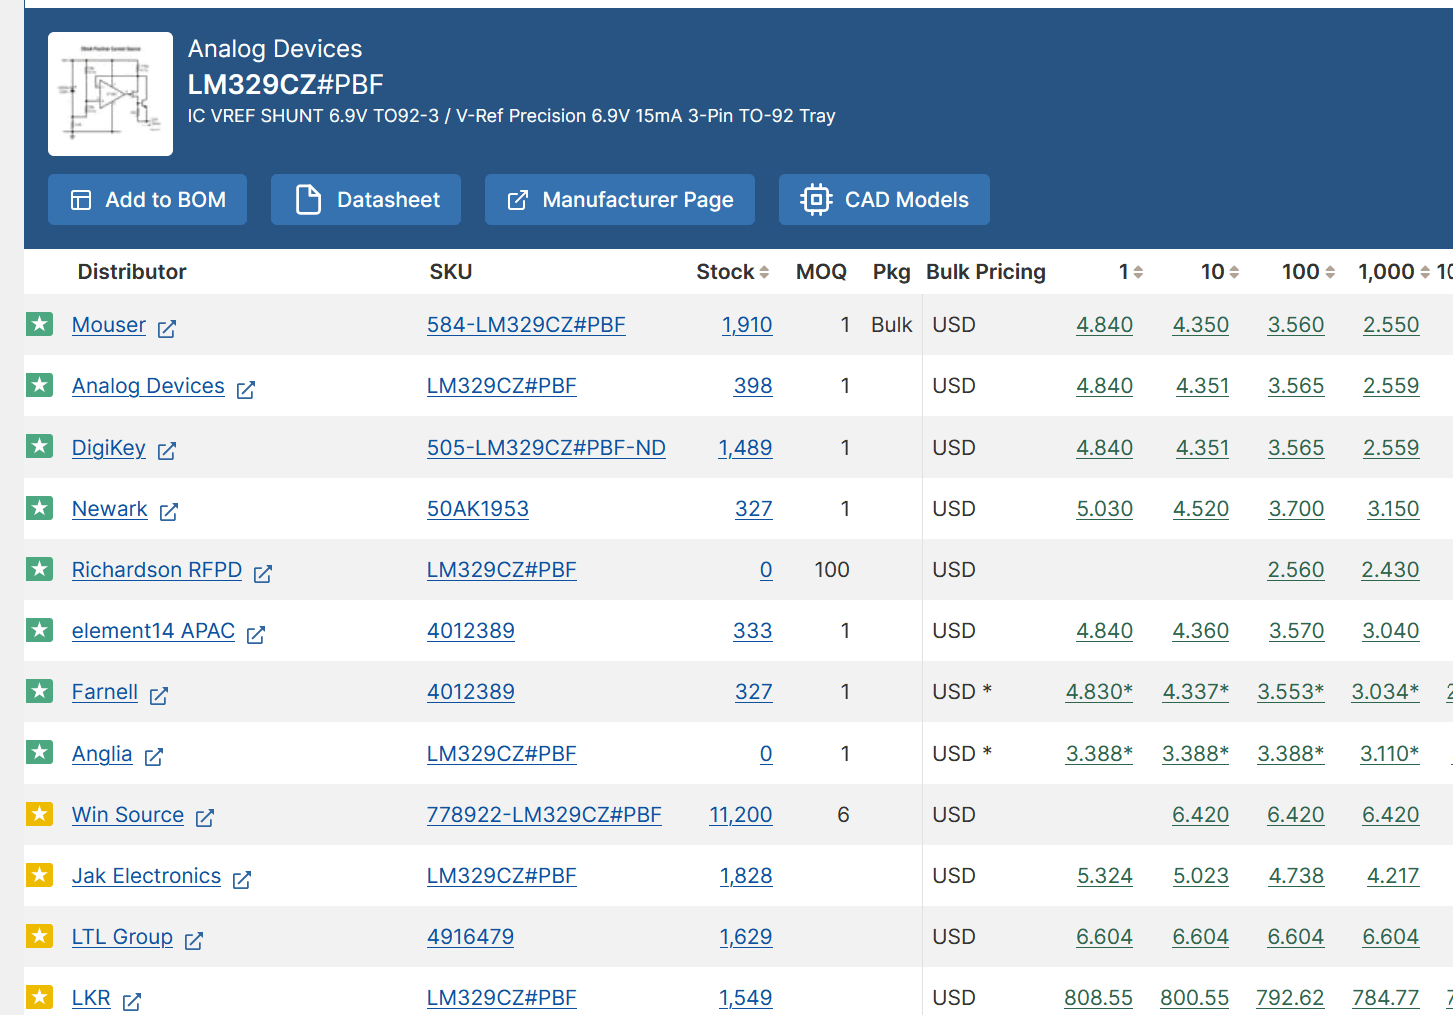Click Mouser stock value 1,910
Image resolution: width=1453 pixels, height=1015 pixels.
(747, 325)
